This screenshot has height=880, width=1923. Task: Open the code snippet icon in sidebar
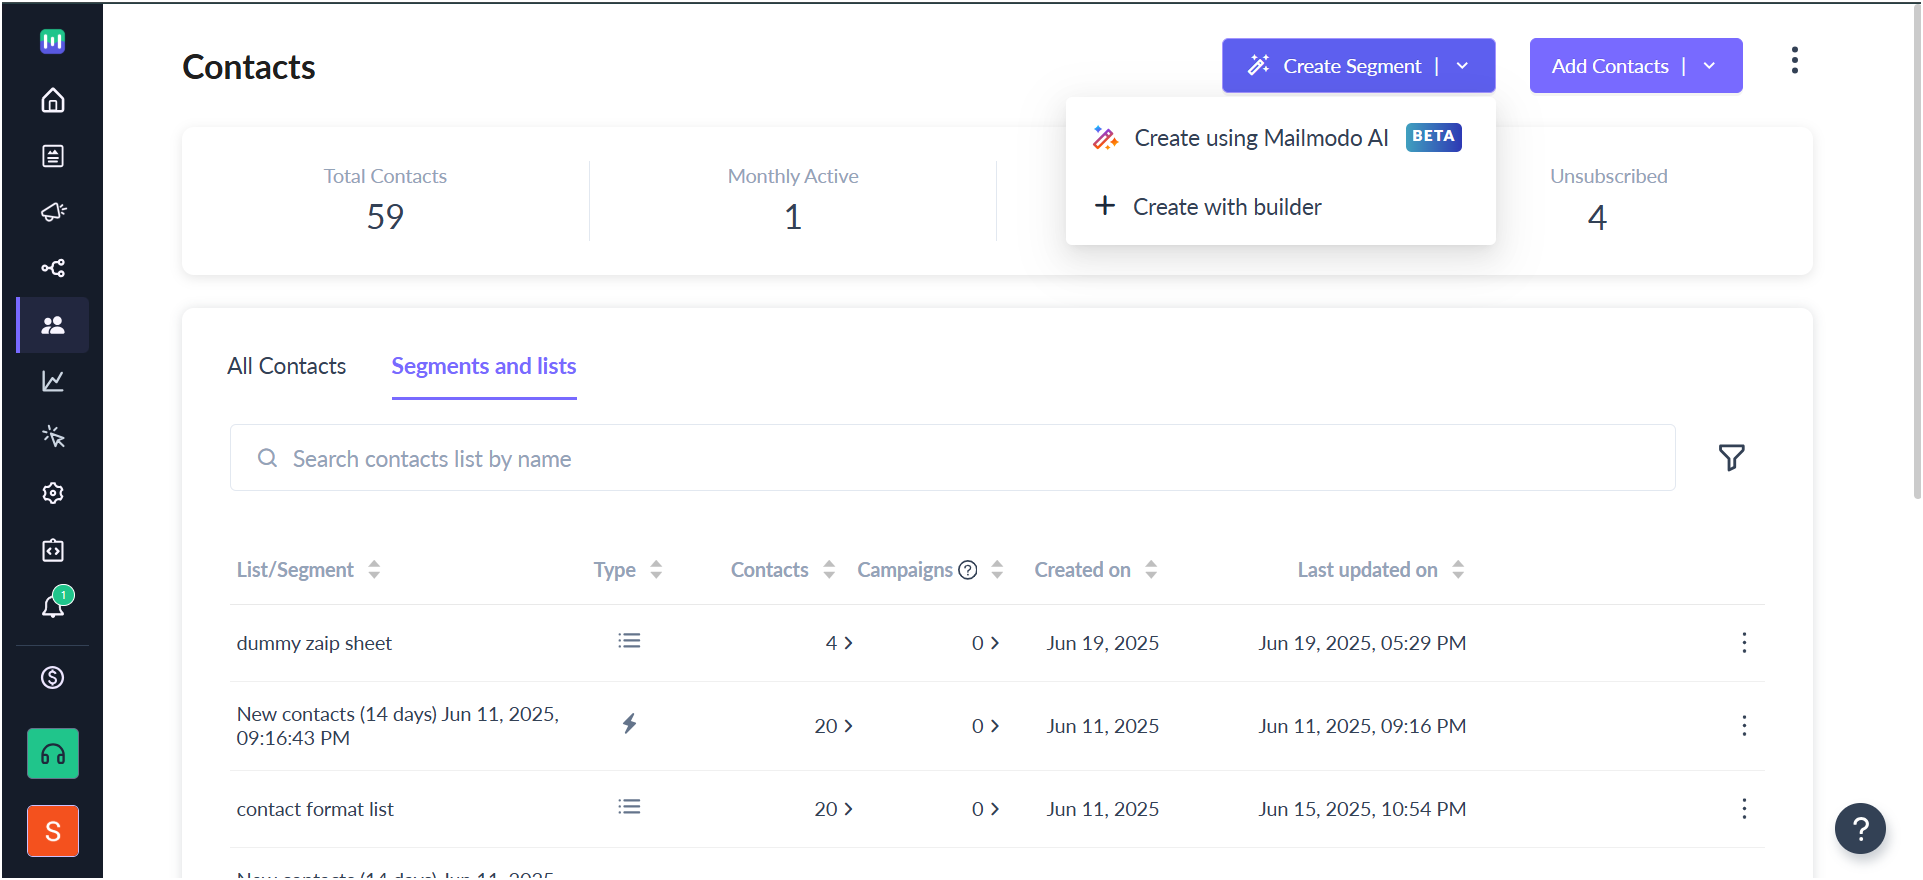tap(53, 550)
